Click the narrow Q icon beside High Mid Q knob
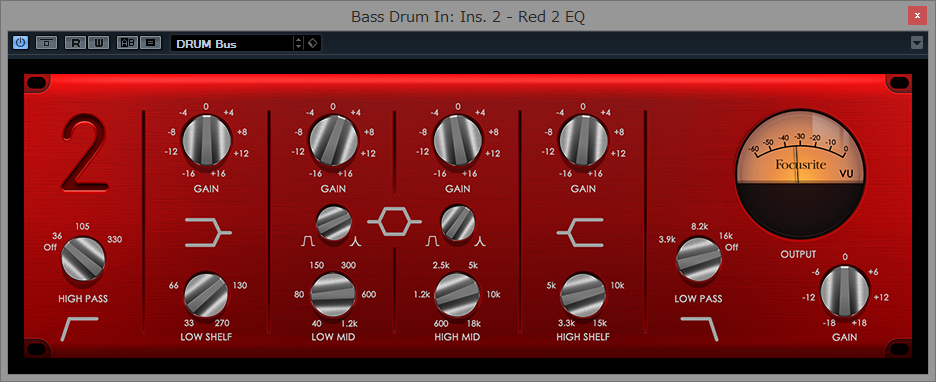Image resolution: width=936 pixels, height=382 pixels. pyautogui.click(x=482, y=241)
